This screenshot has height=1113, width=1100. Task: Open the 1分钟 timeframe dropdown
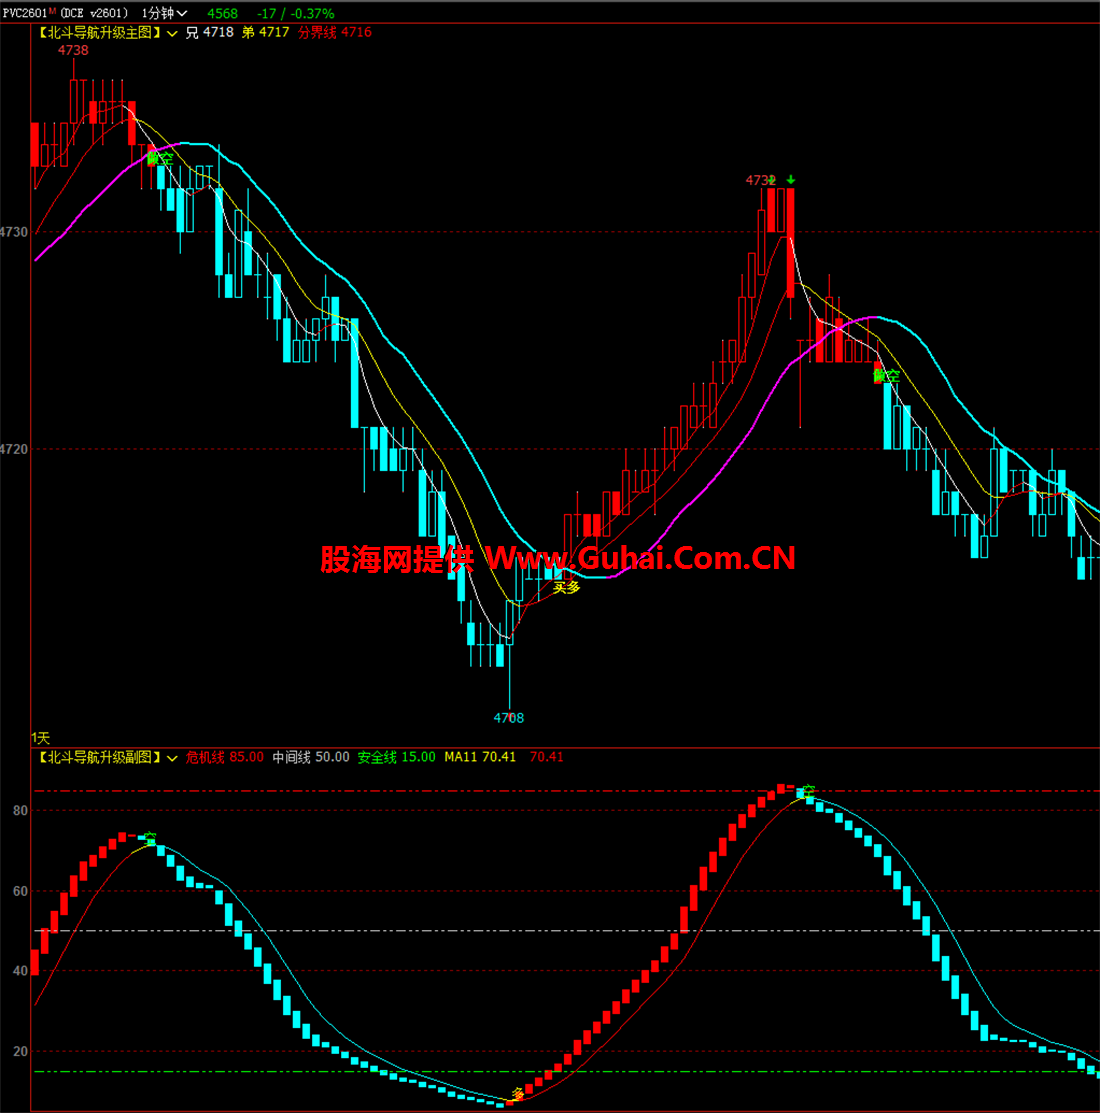point(165,13)
